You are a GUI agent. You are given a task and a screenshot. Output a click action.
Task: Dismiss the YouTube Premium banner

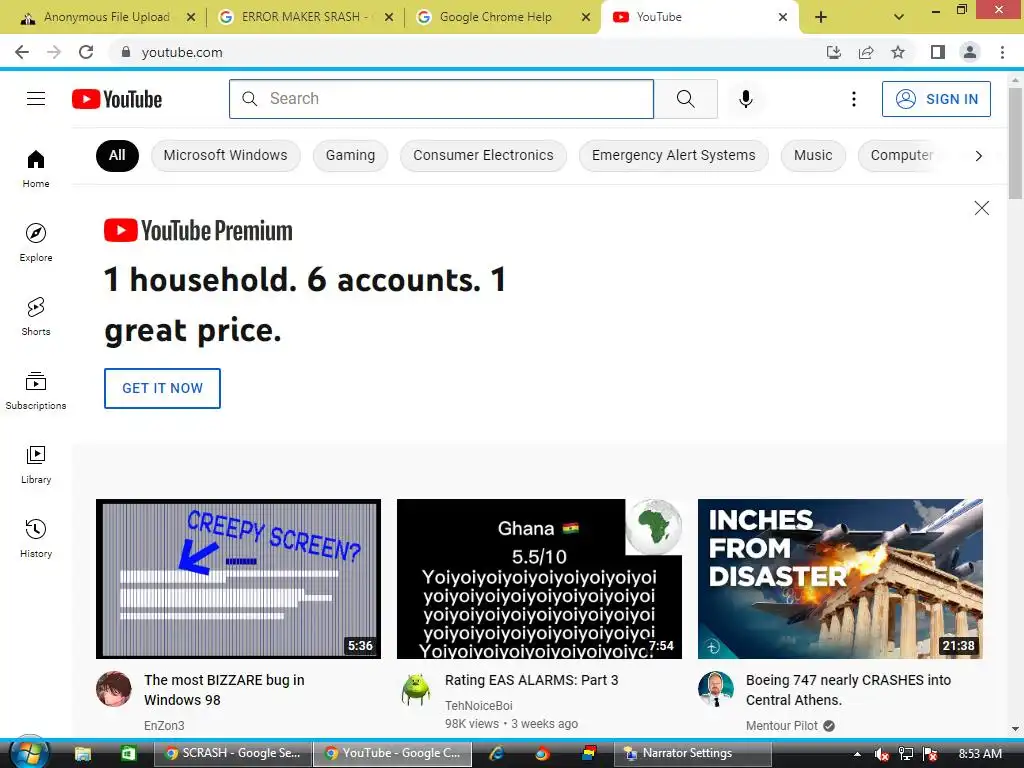tap(982, 208)
